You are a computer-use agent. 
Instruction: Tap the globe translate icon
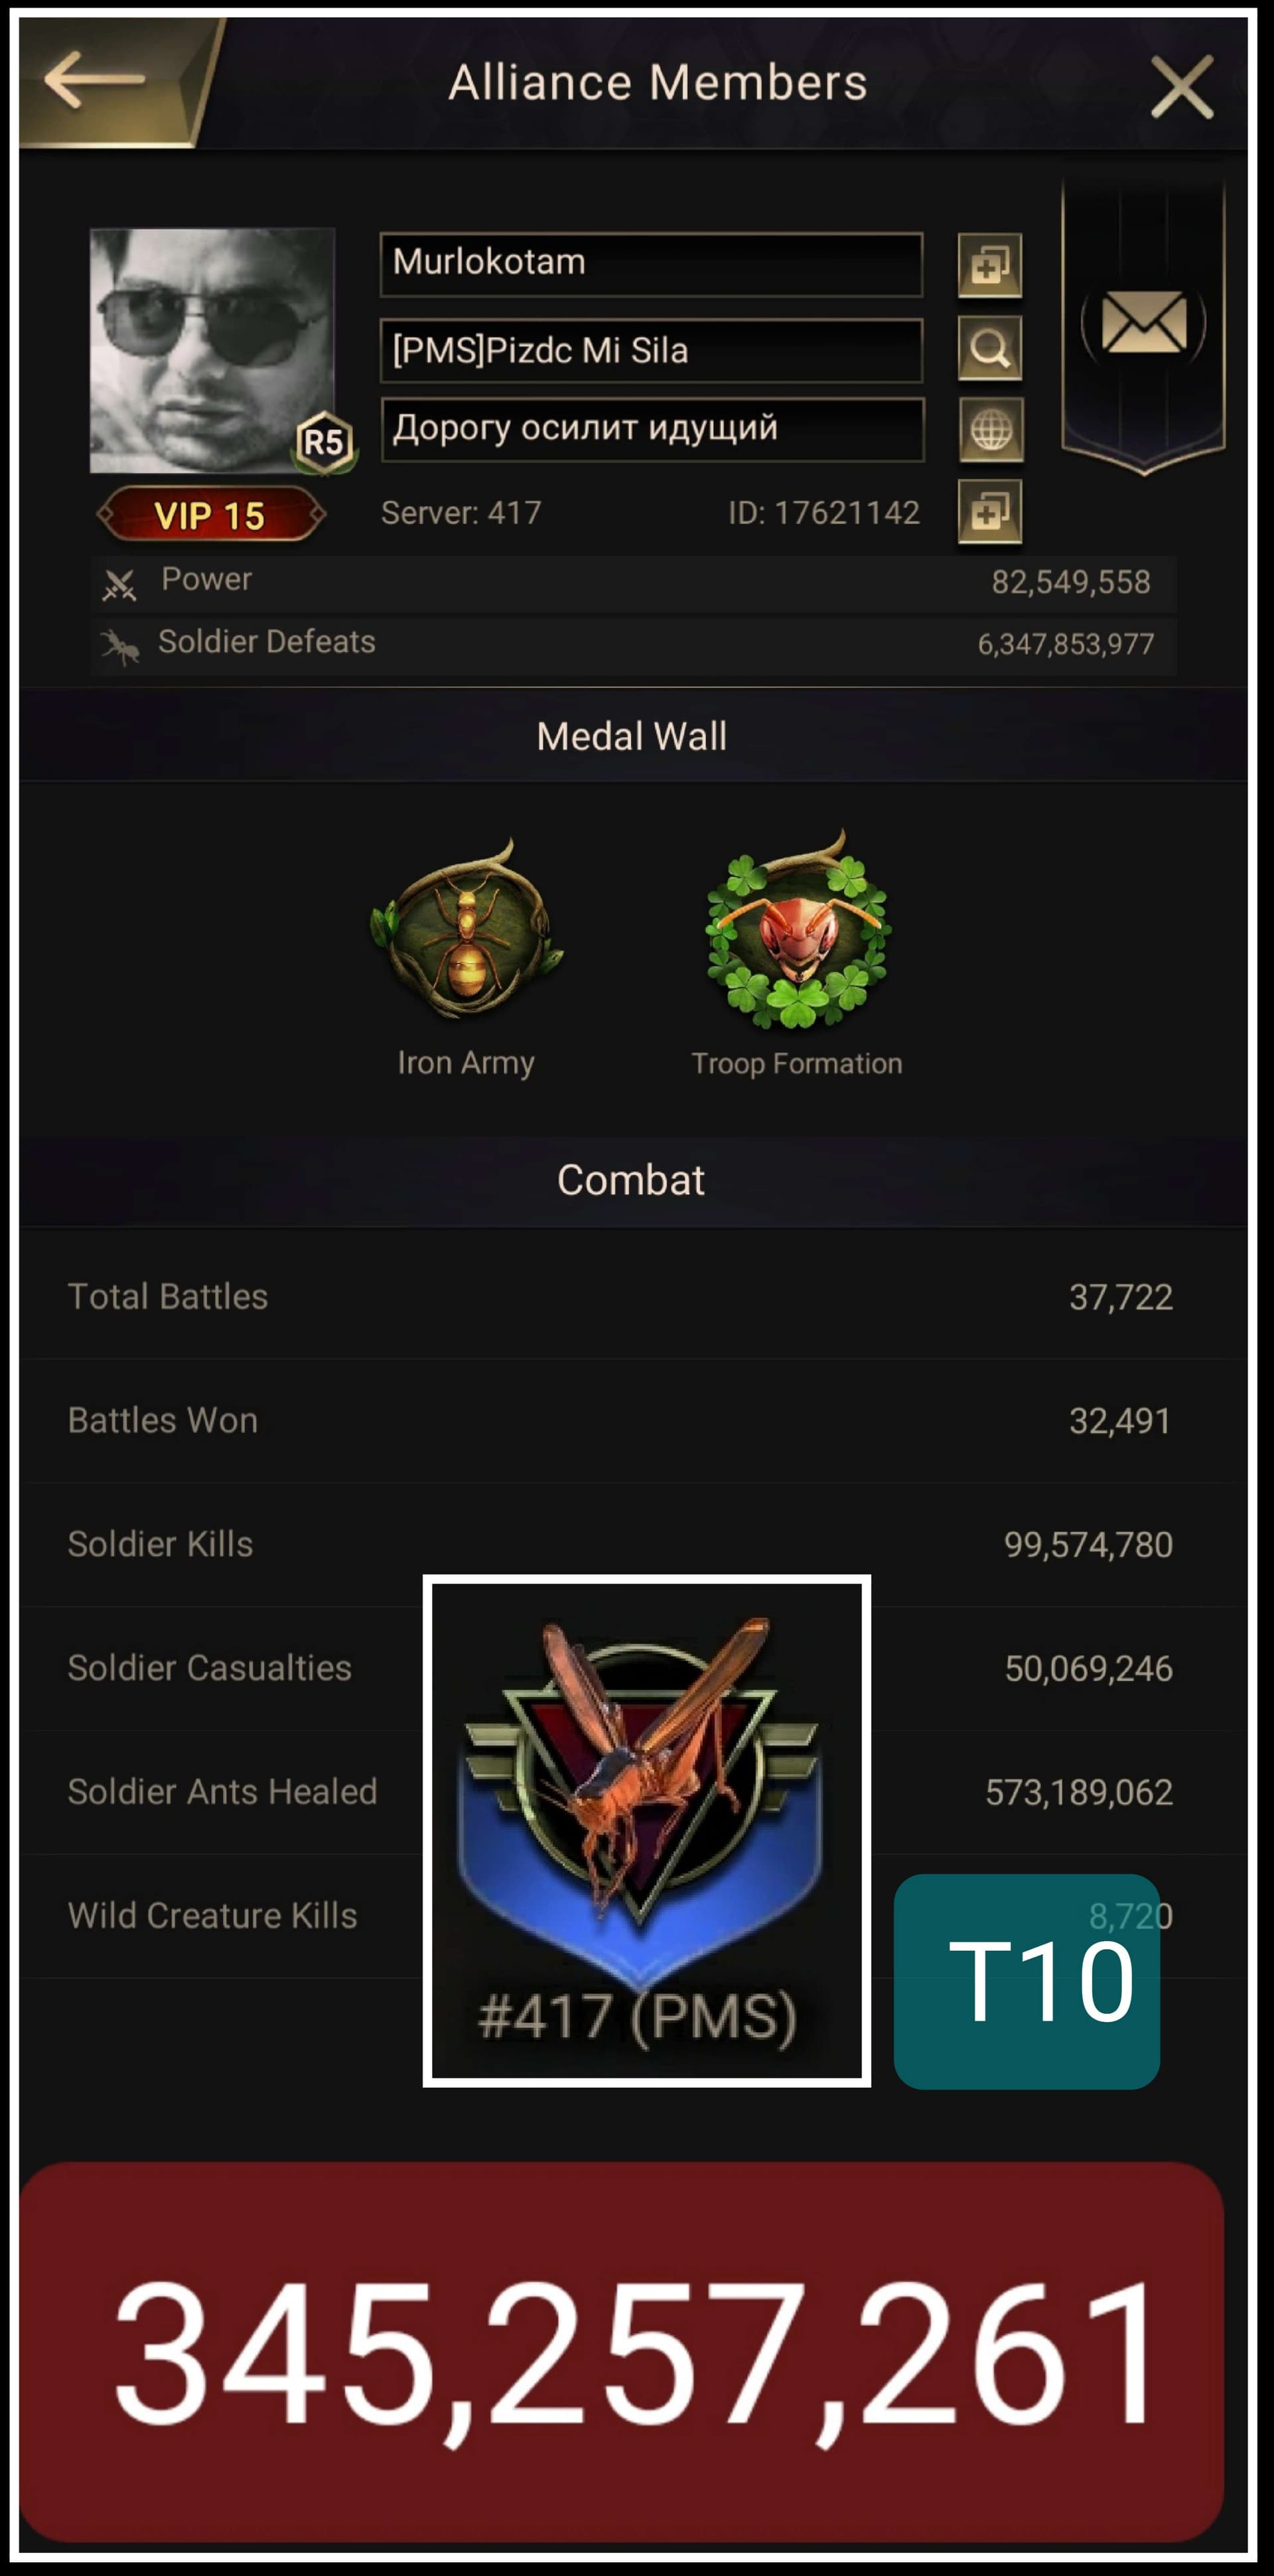pos(990,430)
